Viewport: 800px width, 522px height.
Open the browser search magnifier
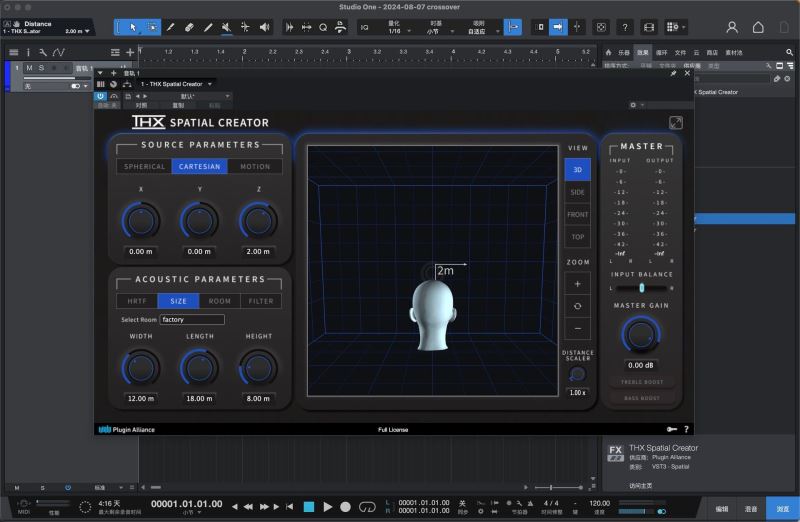[x=789, y=52]
